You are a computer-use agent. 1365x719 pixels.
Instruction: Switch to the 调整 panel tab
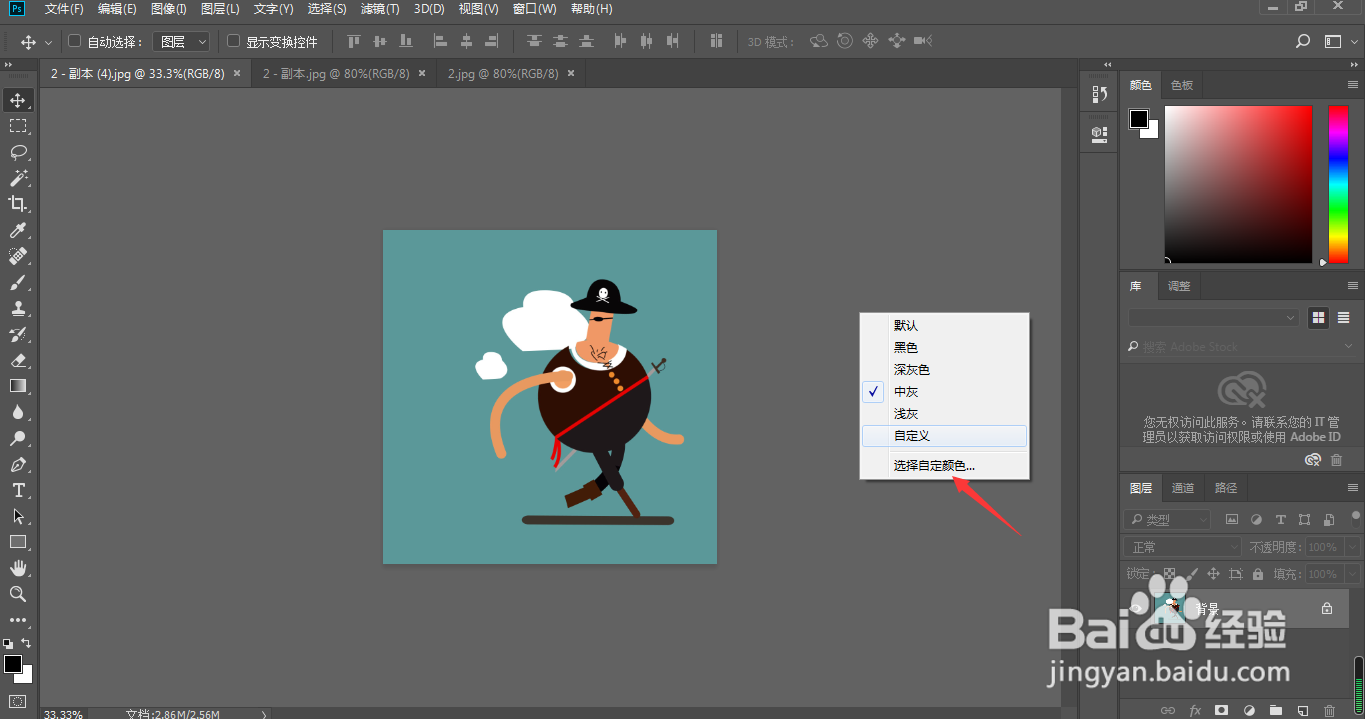pyautogui.click(x=1179, y=286)
